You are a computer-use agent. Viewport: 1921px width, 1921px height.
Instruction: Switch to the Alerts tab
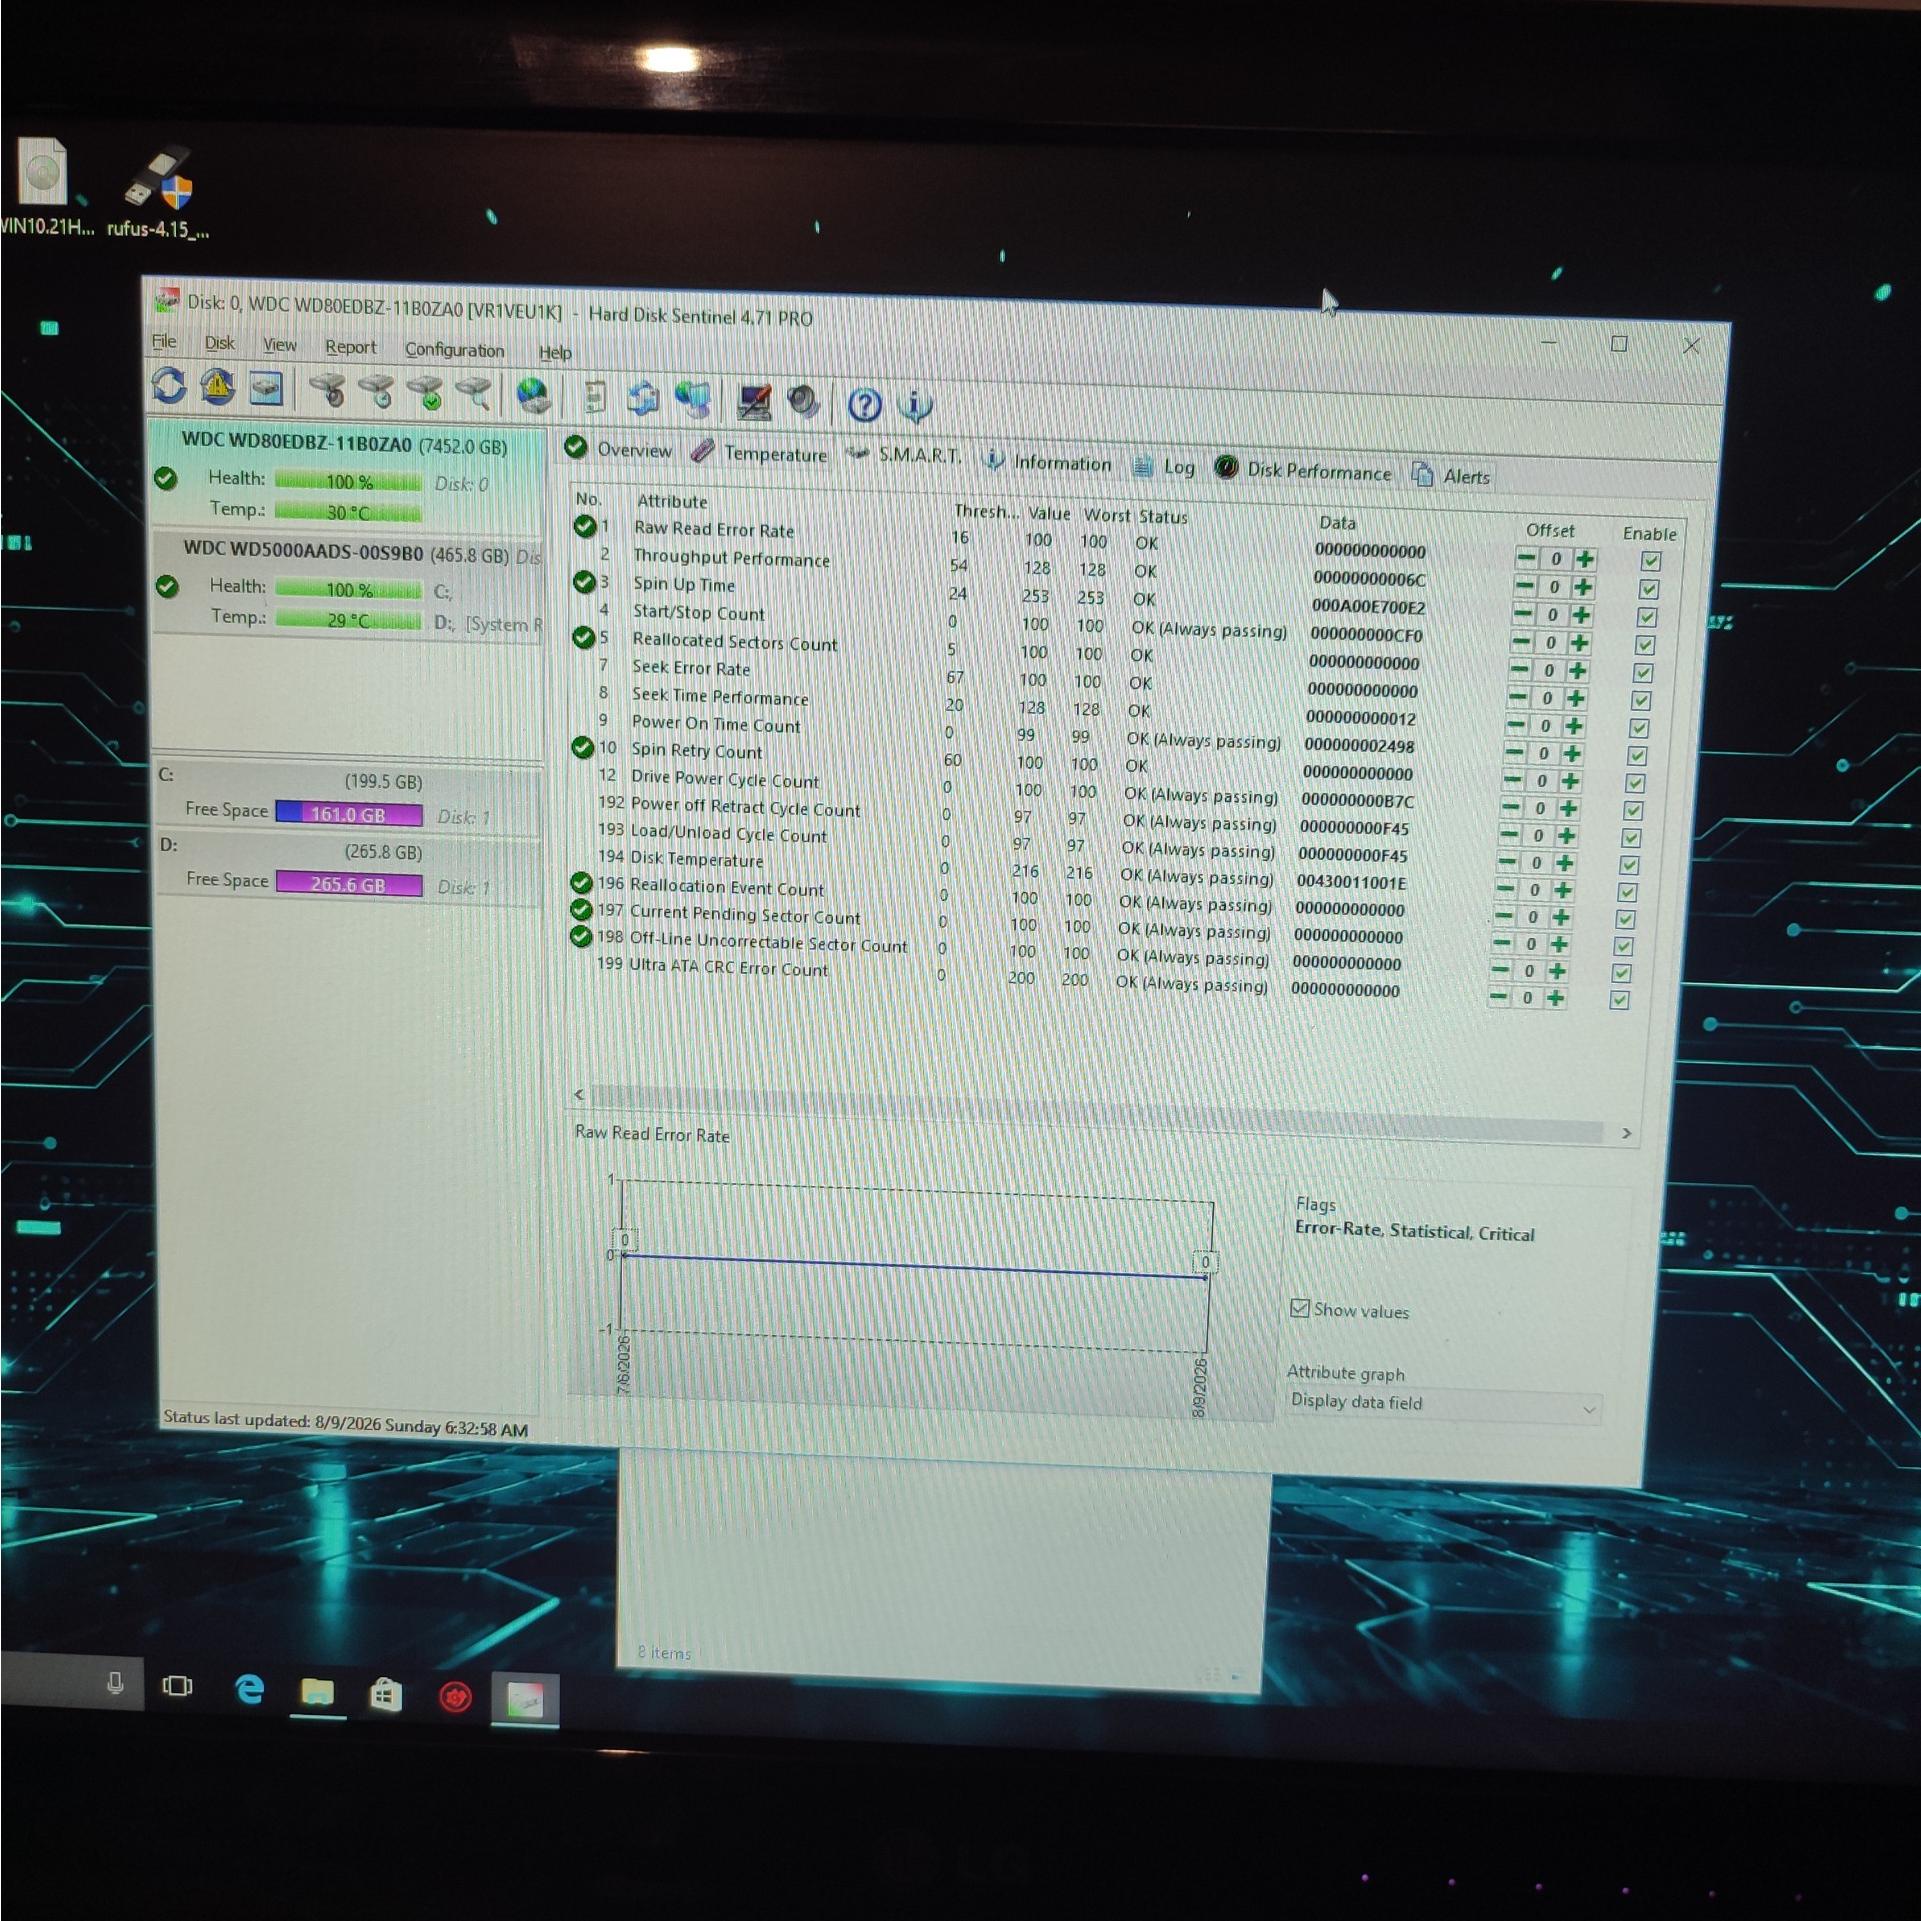[x=1451, y=475]
